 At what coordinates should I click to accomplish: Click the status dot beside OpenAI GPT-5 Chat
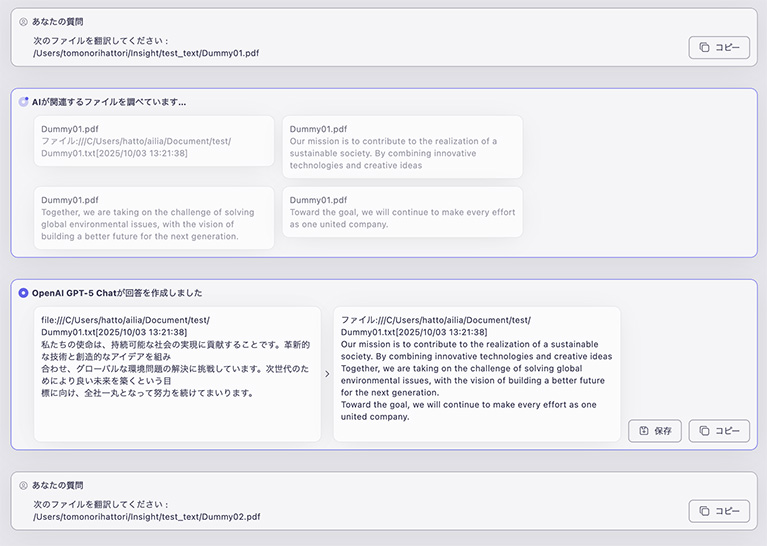click(23, 293)
